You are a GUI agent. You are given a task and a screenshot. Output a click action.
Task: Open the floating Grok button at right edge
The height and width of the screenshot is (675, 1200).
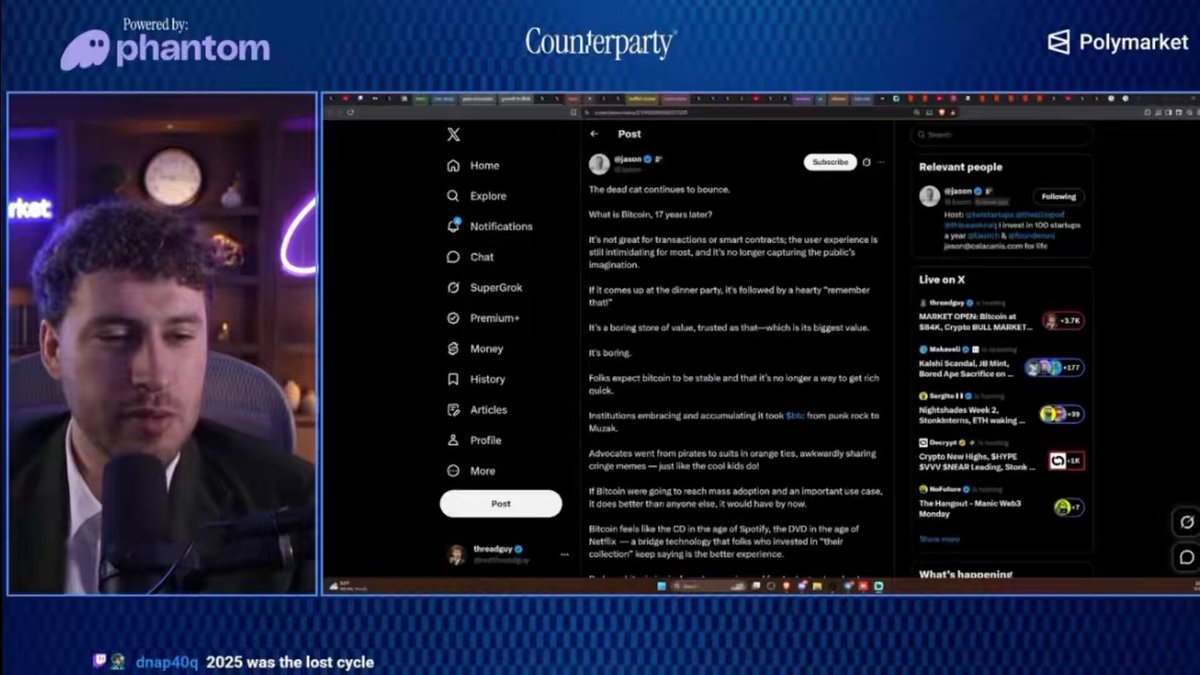(x=1187, y=522)
